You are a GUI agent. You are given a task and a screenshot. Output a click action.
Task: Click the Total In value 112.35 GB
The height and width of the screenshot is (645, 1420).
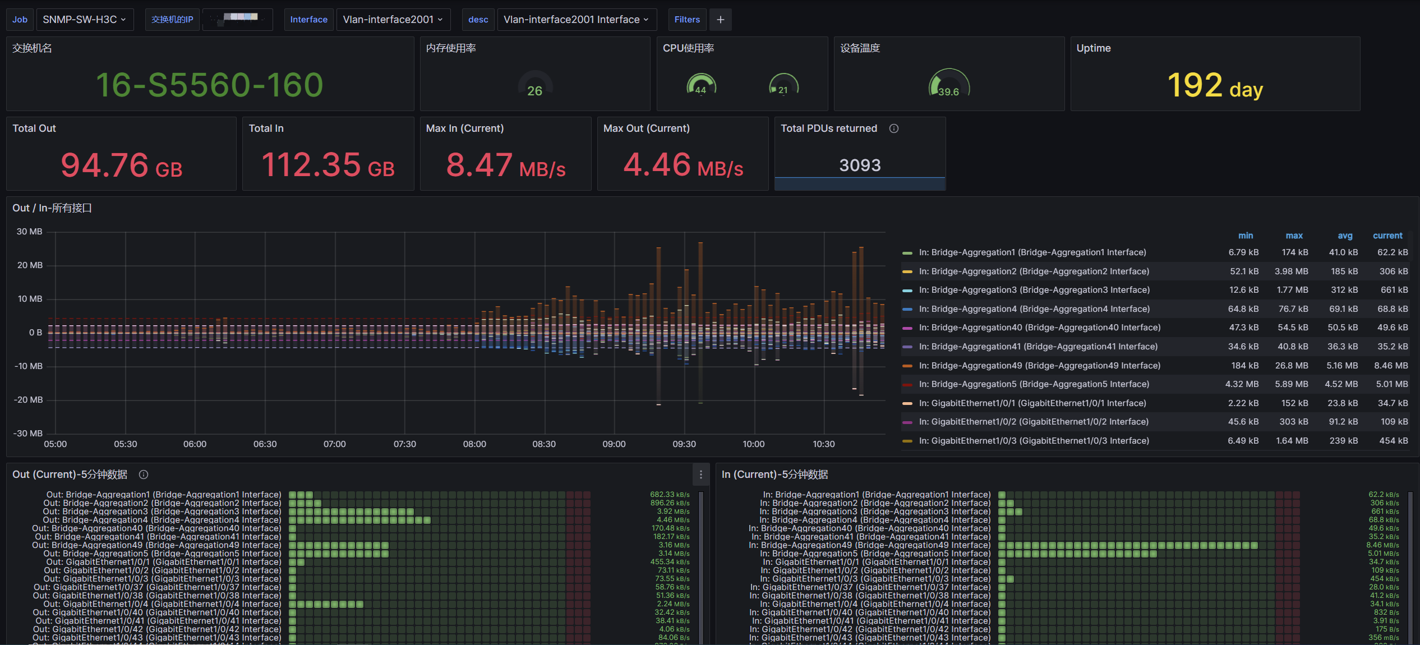(328, 165)
